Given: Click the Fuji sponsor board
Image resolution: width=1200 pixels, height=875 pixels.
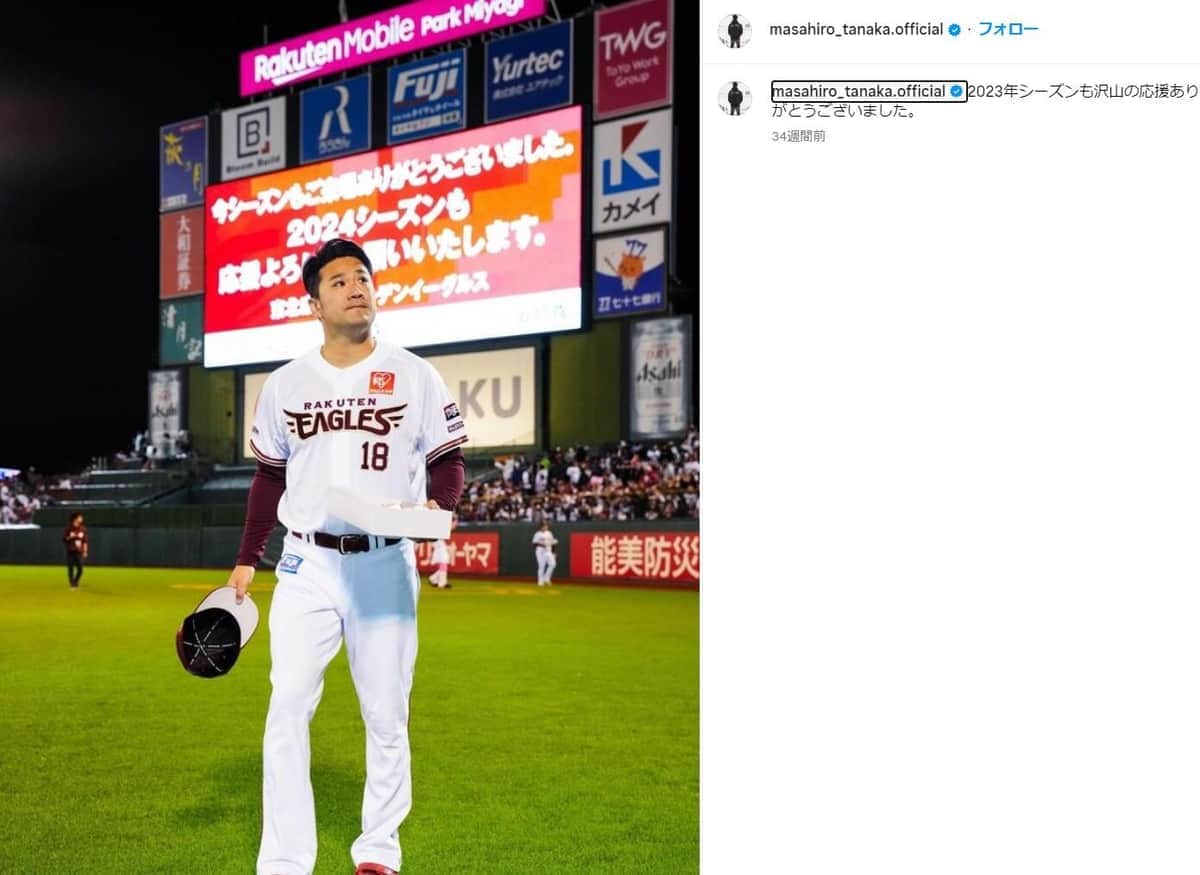Looking at the screenshot, I should (x=426, y=96).
